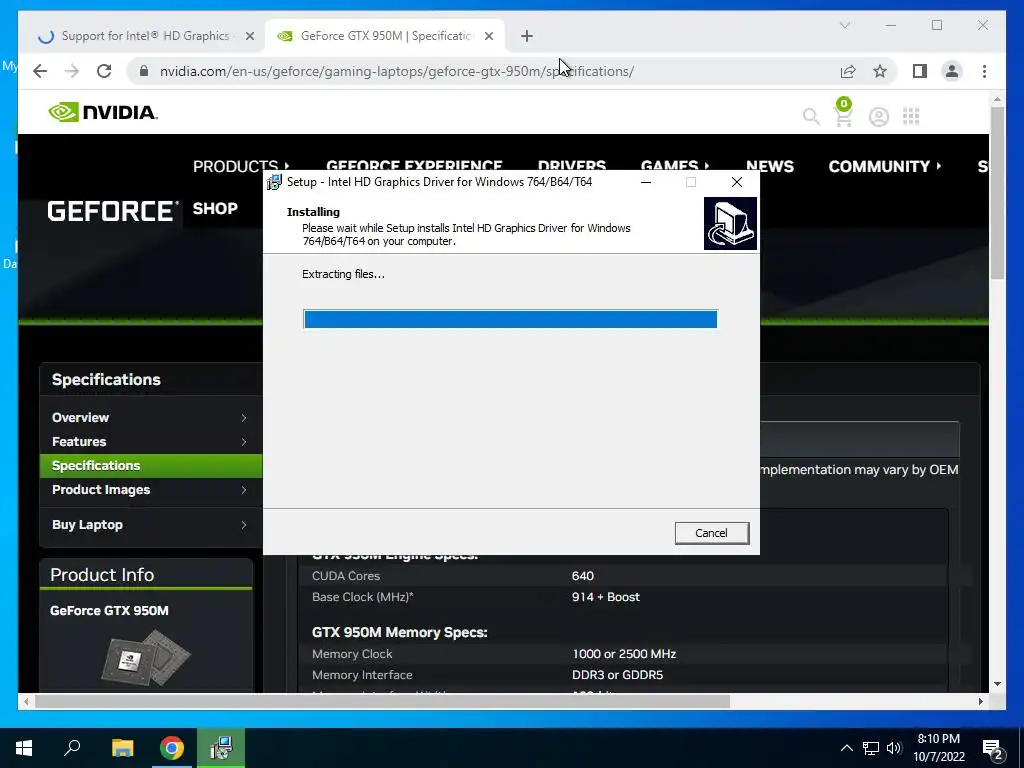The width and height of the screenshot is (1024, 768).
Task: Close the Intel driver Setup dialog
Action: (737, 182)
